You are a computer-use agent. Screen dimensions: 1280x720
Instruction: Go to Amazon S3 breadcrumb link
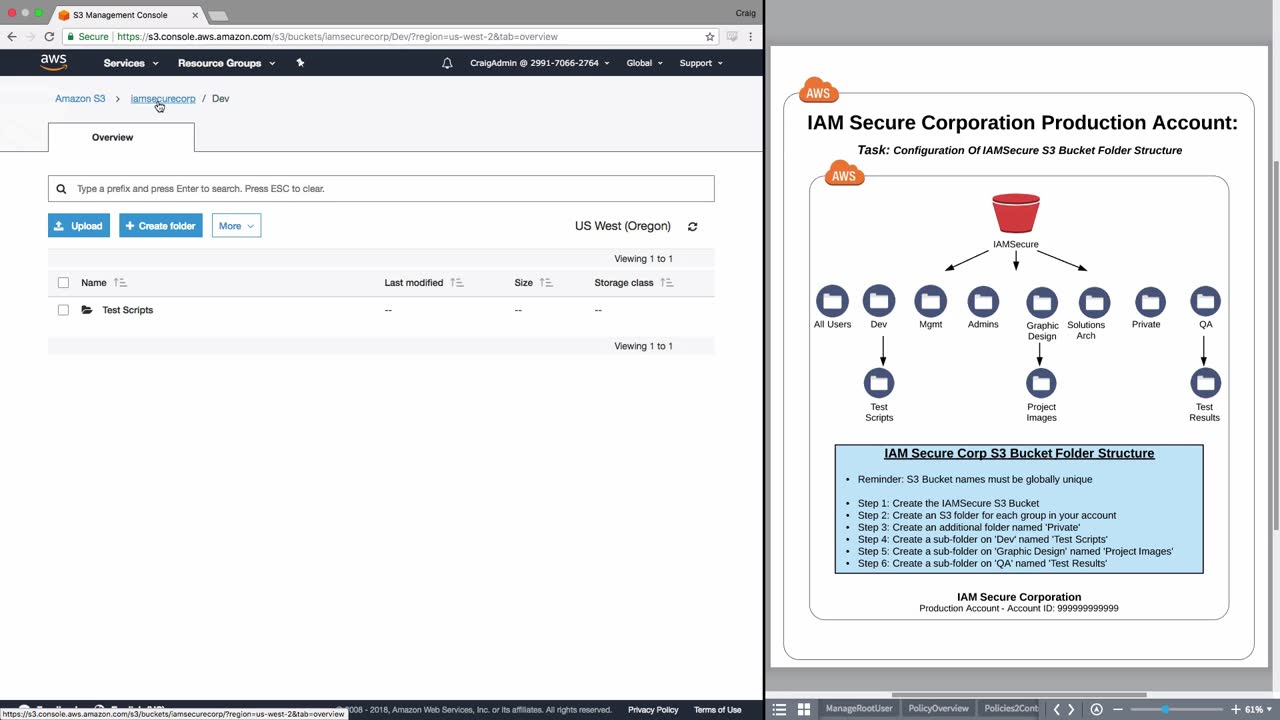(x=80, y=99)
